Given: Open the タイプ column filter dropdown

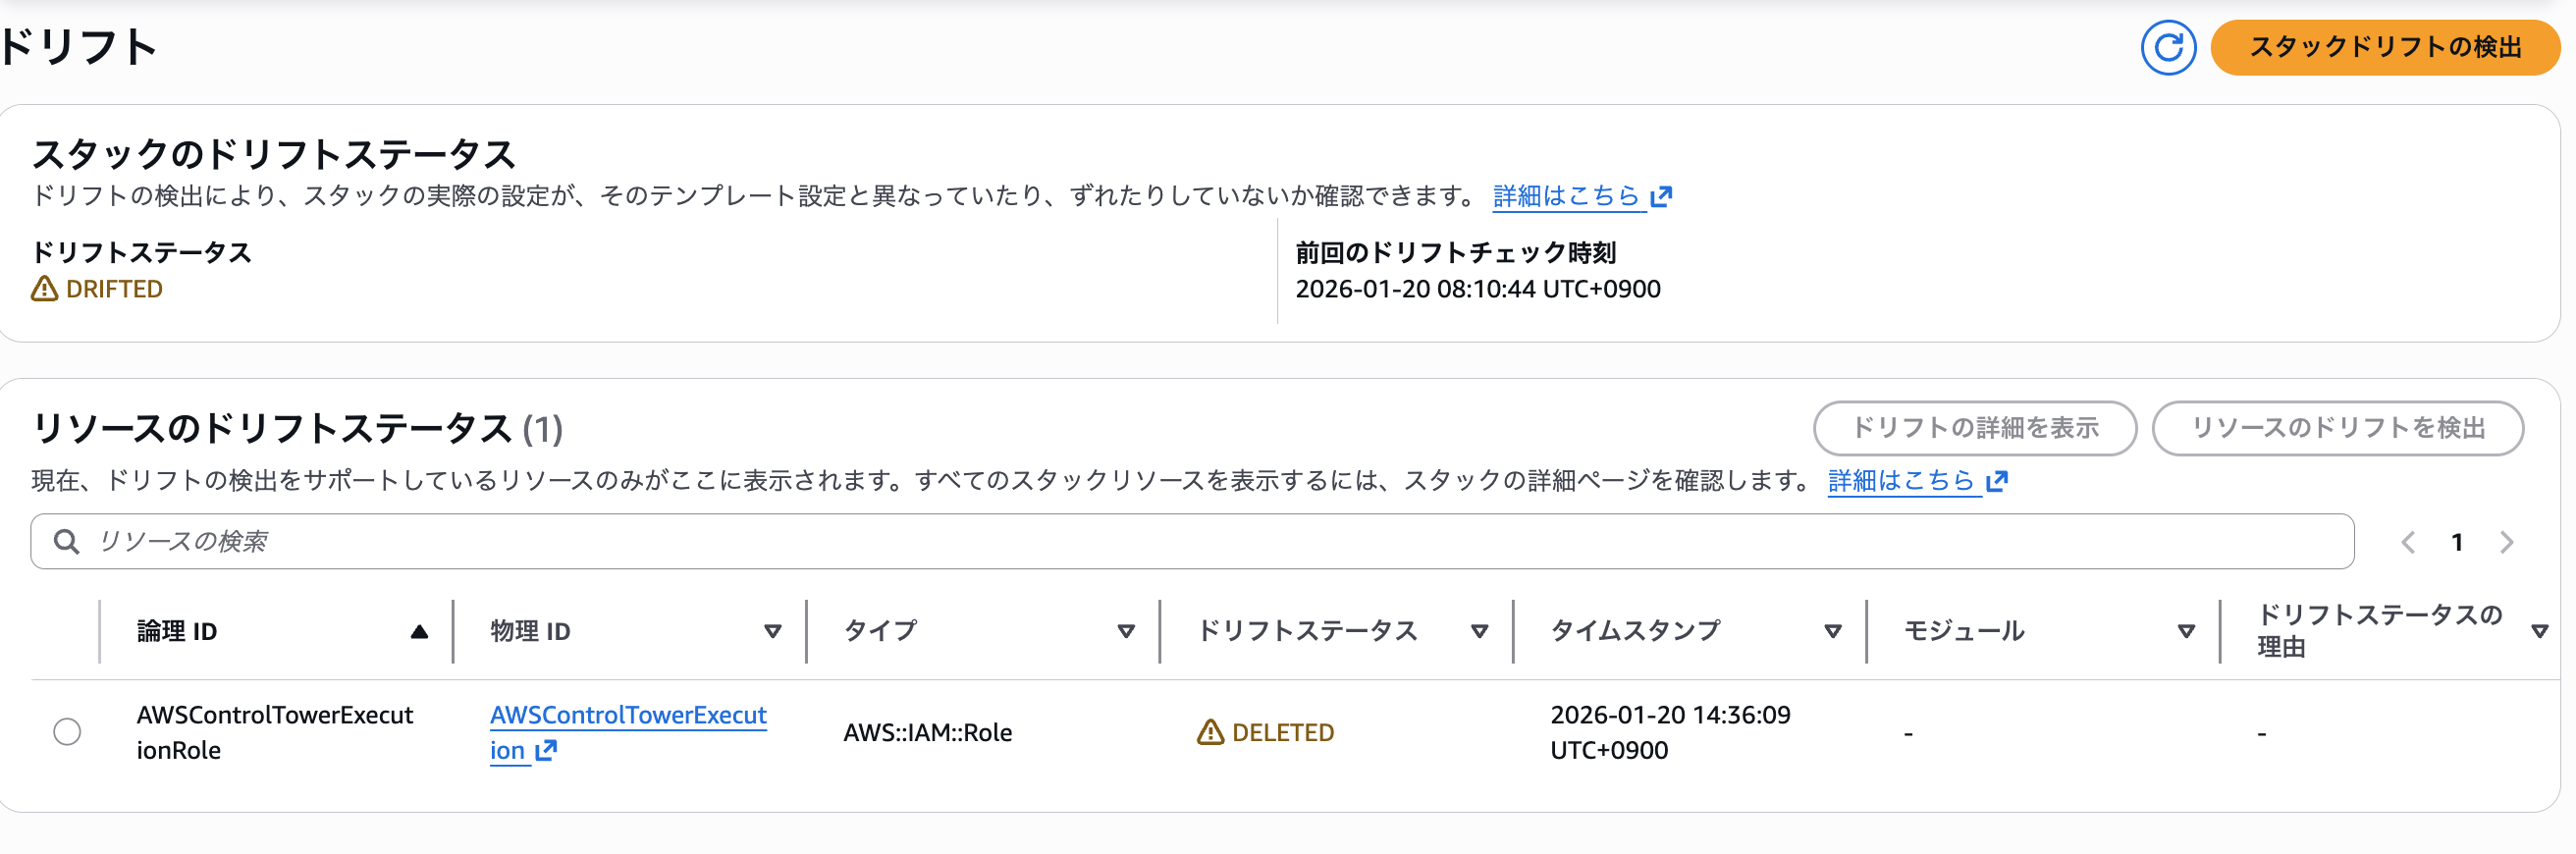Looking at the screenshot, I should 1126,631.
